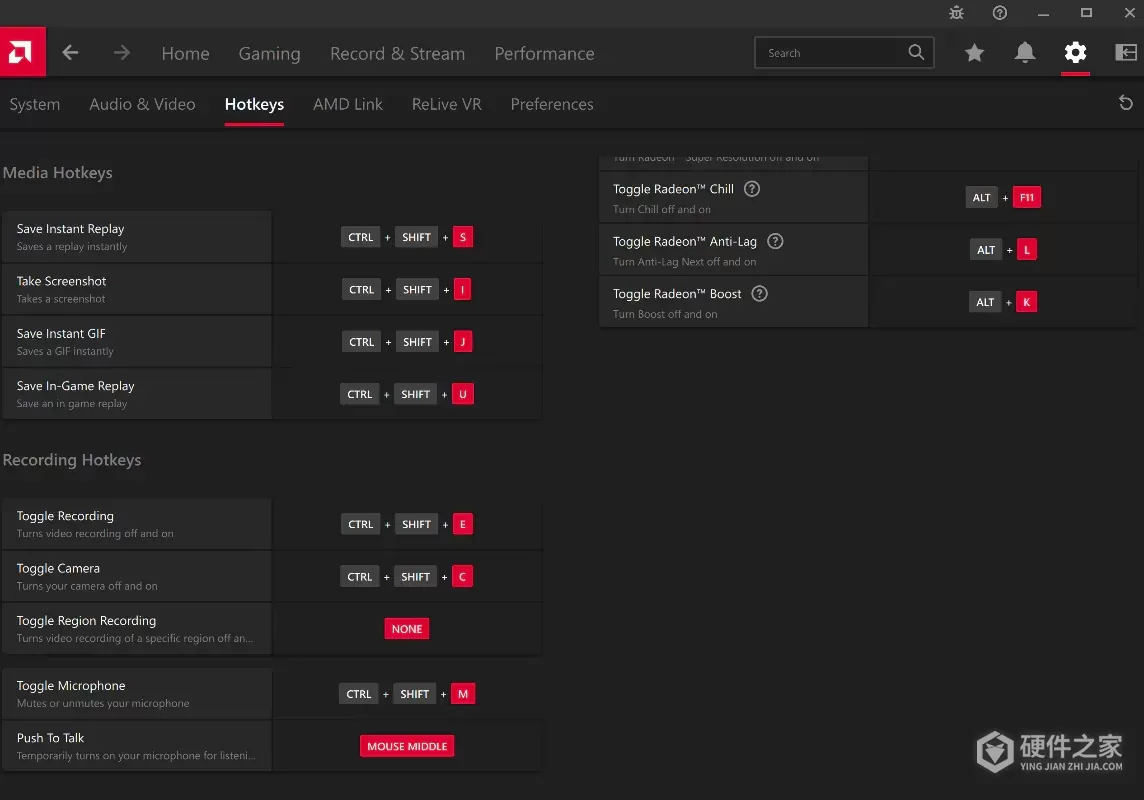
Task: Change the U key for Save In-Game Replay
Action: pos(463,395)
